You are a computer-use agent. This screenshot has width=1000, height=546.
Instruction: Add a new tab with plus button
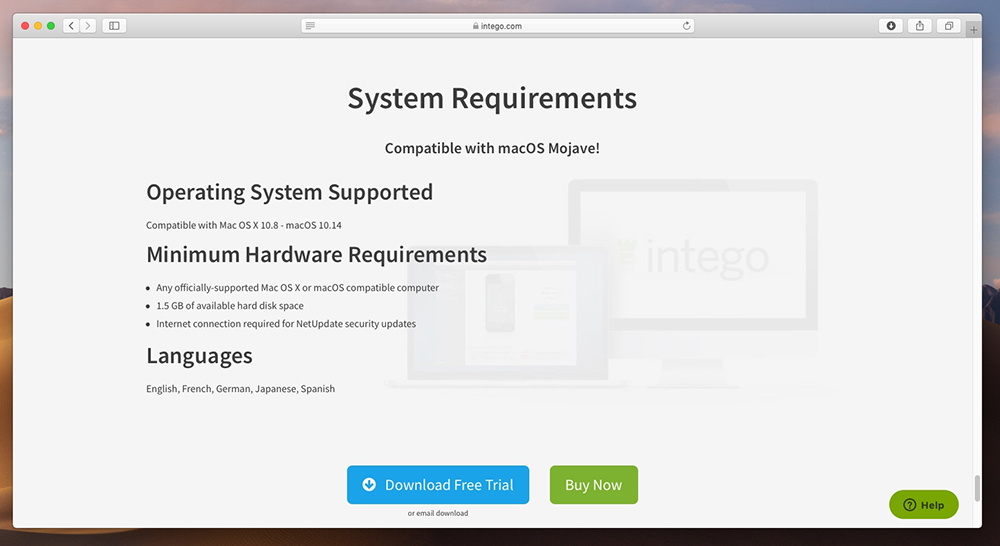(974, 29)
